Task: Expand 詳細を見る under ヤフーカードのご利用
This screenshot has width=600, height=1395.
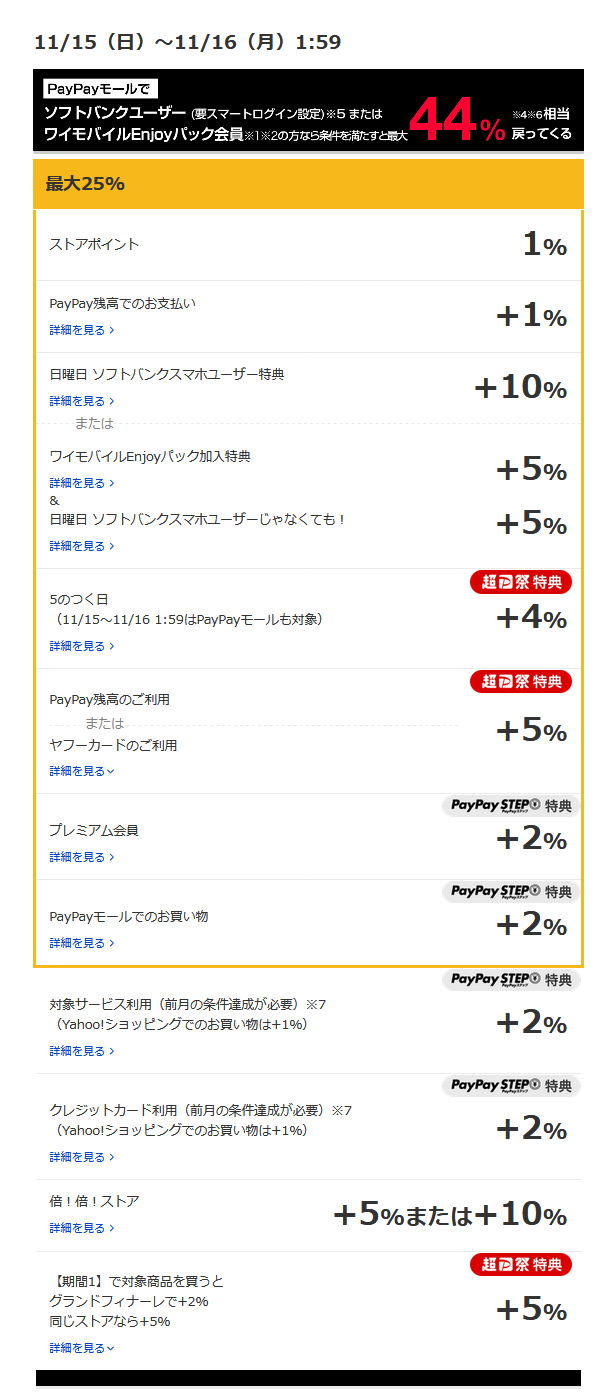Action: click(x=82, y=771)
